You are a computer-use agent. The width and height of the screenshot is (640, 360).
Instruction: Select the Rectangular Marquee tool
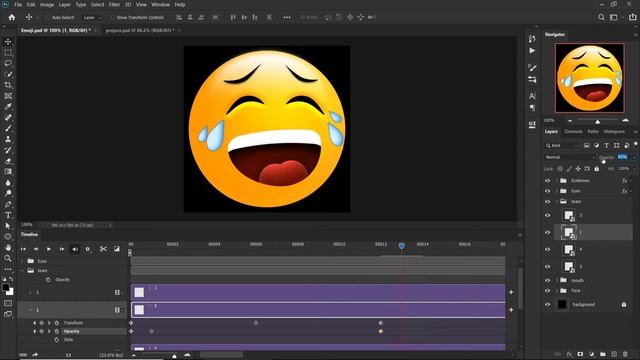8,53
